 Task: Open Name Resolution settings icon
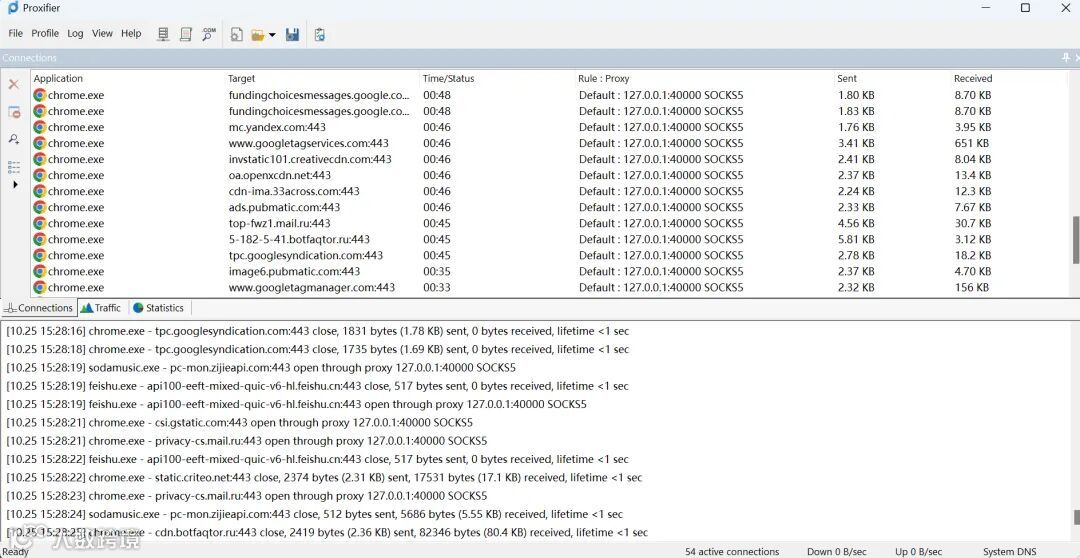click(x=209, y=34)
